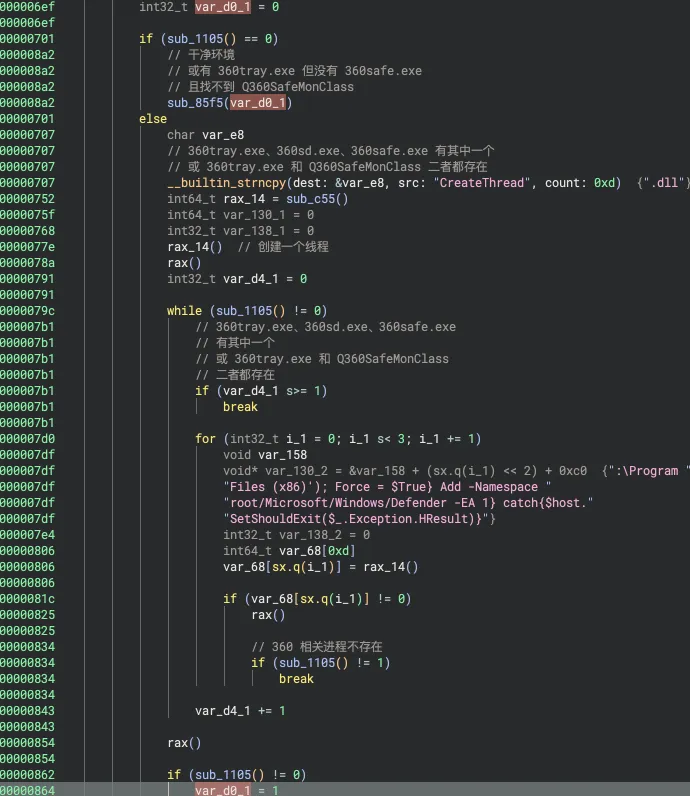This screenshot has width=690, height=796.
Task: Click the 'var_d4_1 += 1' statement
Action: click(x=240, y=711)
